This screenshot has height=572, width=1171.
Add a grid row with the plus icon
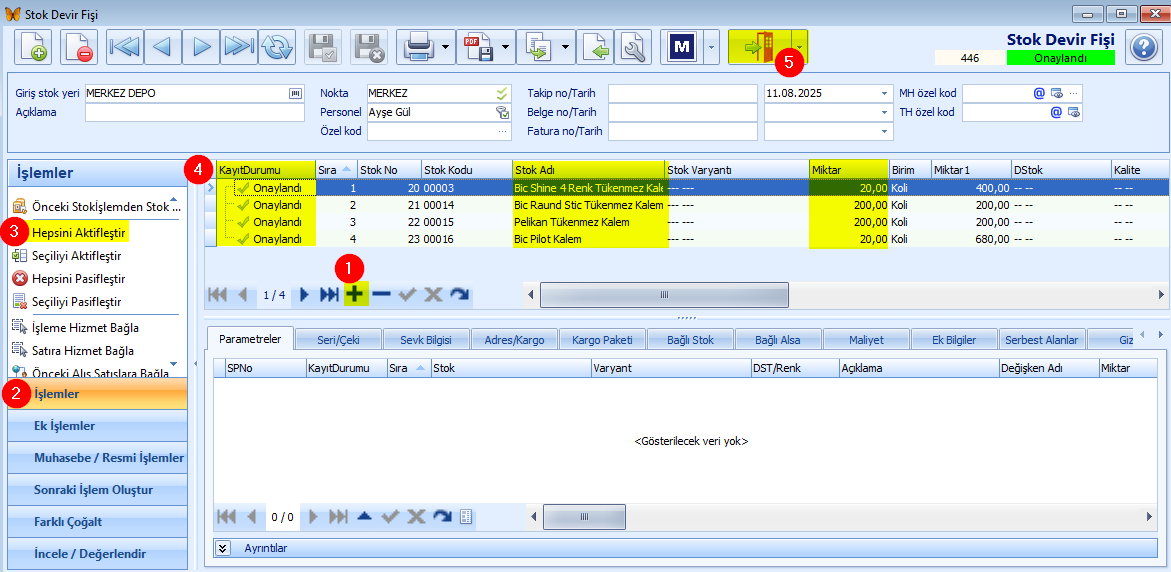click(355, 294)
